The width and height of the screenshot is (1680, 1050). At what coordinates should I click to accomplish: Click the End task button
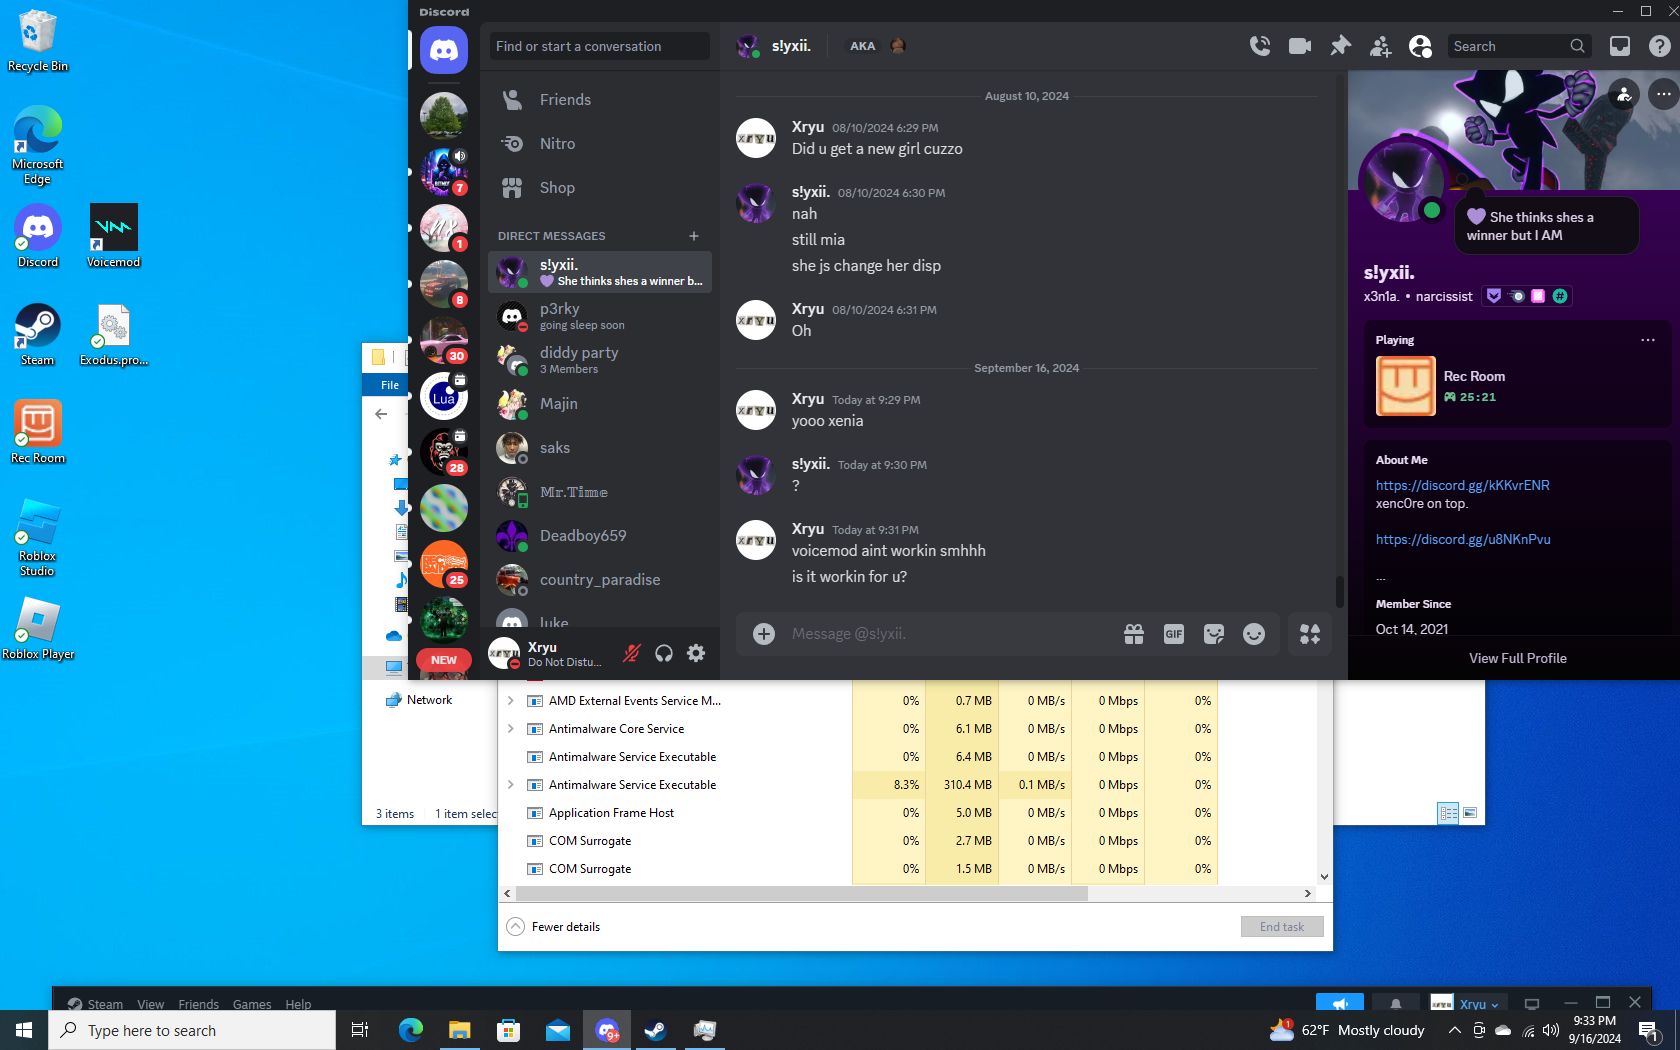tap(1282, 927)
